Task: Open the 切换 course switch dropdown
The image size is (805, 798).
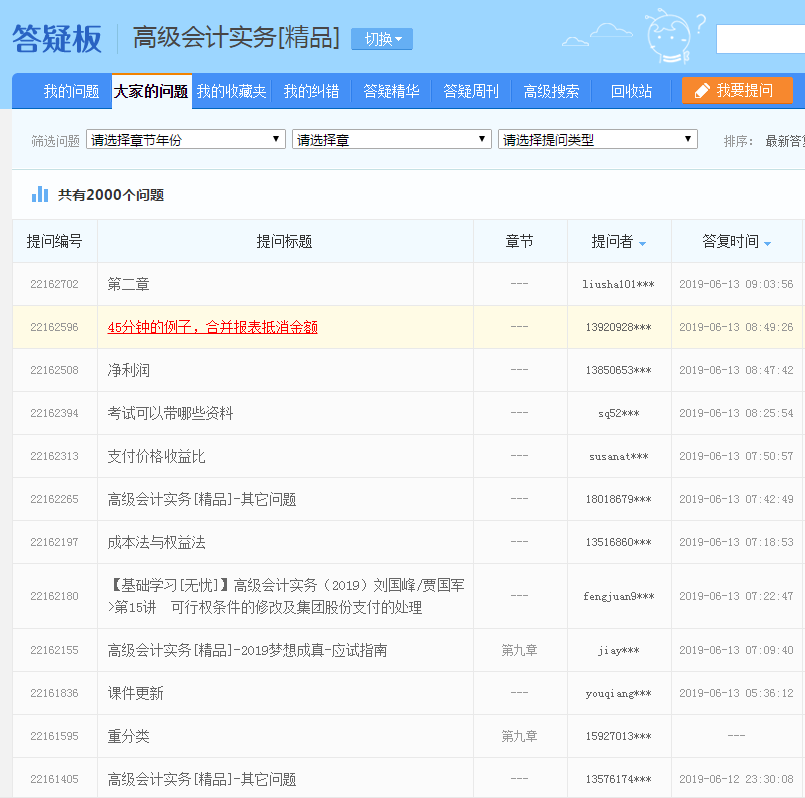Action: [x=382, y=39]
